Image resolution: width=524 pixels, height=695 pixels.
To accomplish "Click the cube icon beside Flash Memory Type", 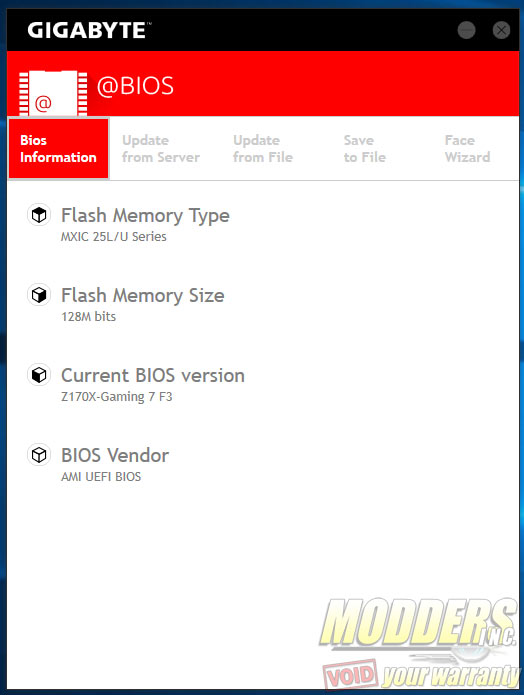I will [x=39, y=215].
